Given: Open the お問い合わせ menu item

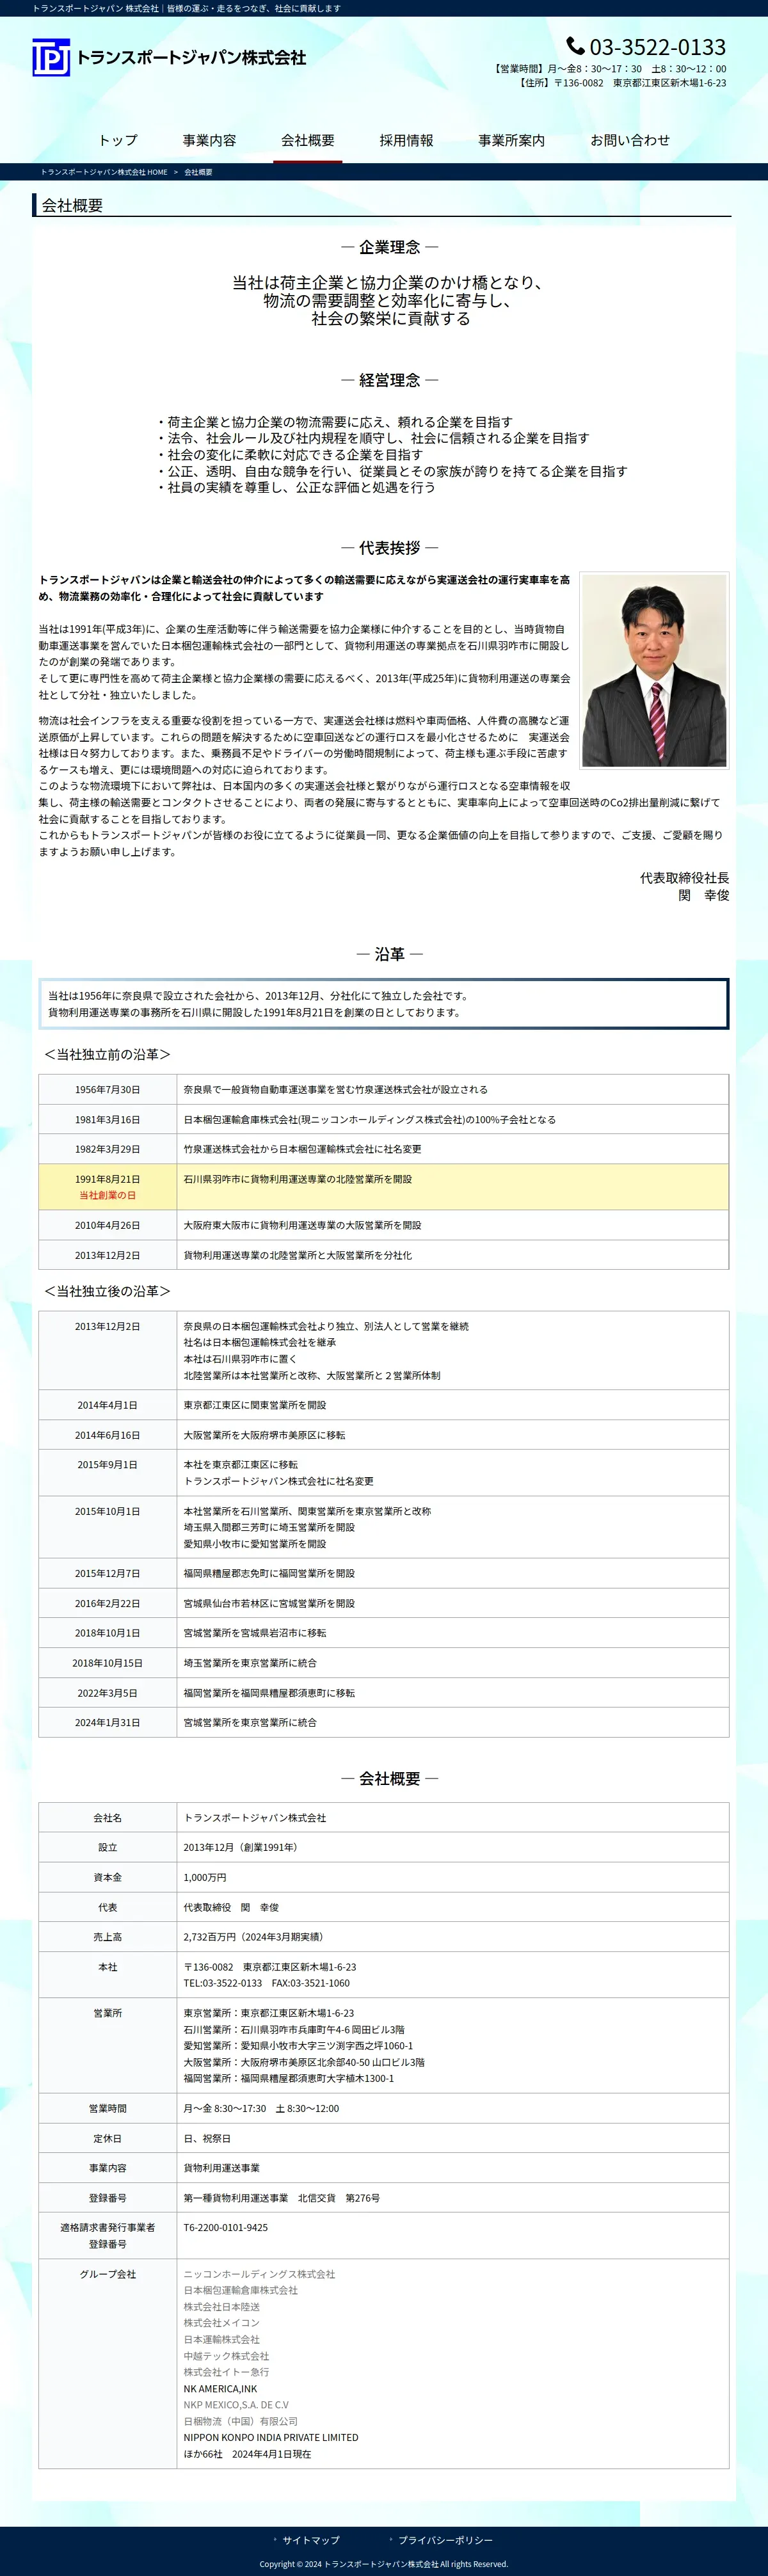Looking at the screenshot, I should [630, 140].
